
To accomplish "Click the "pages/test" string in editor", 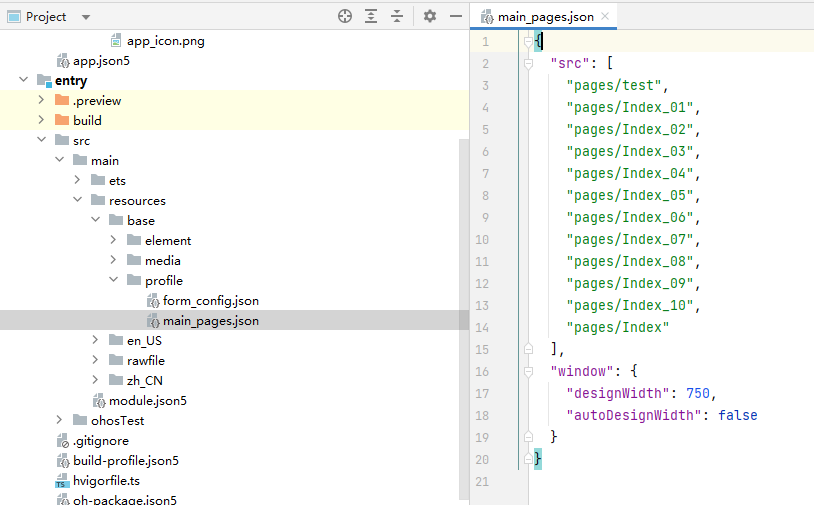I will (x=614, y=85).
